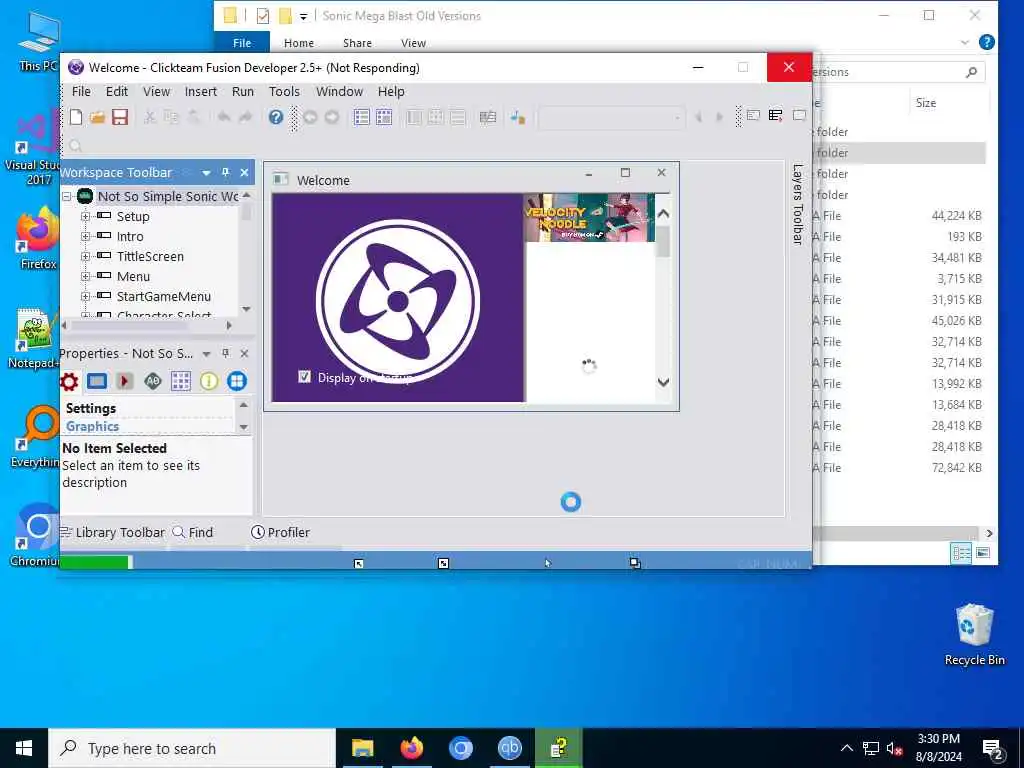Open the notification center icon
The height and width of the screenshot is (768, 1024).
coord(992,749)
